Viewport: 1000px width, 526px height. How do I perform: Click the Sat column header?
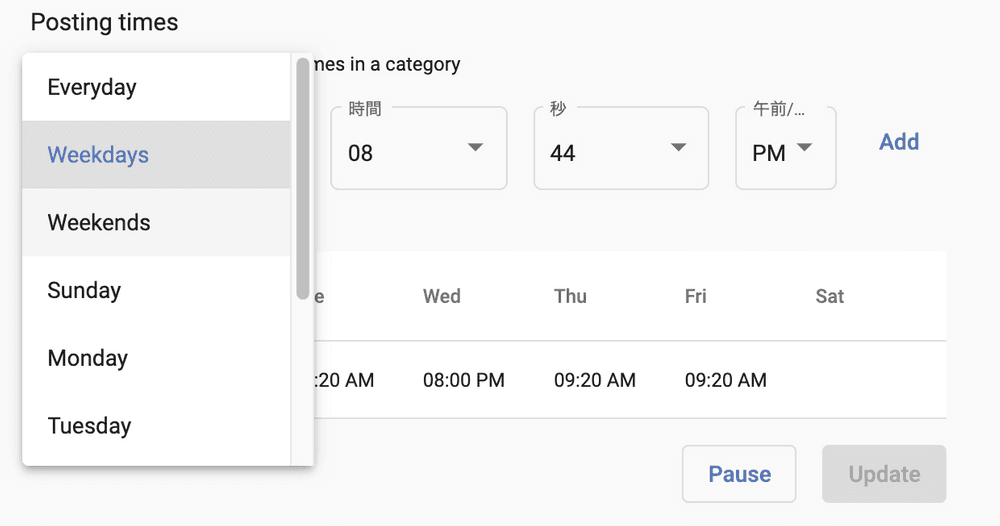coord(829,296)
